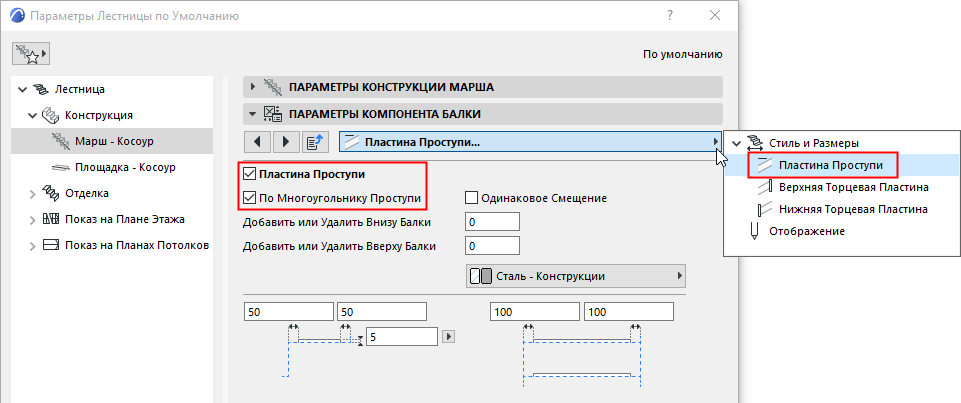Click the Верхняя Торцевая Пластина icon
961x403 pixels.
[765, 187]
